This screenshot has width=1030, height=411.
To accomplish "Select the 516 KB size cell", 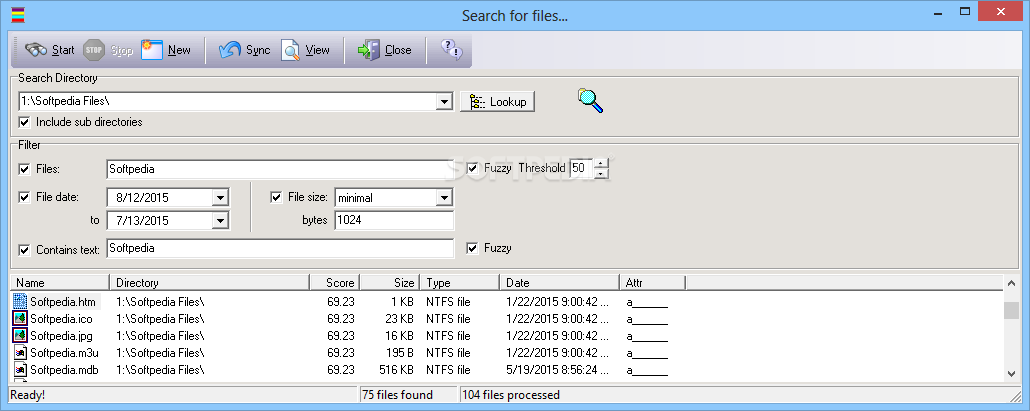I will pyautogui.click(x=396, y=370).
